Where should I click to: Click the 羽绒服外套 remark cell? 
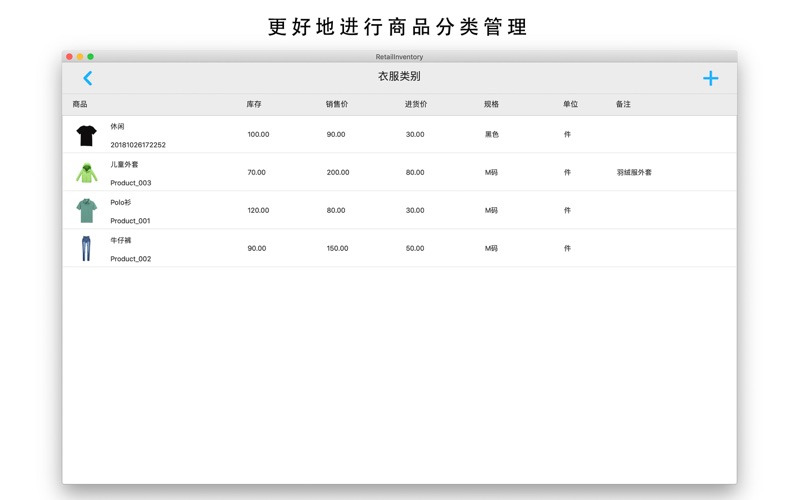point(634,172)
